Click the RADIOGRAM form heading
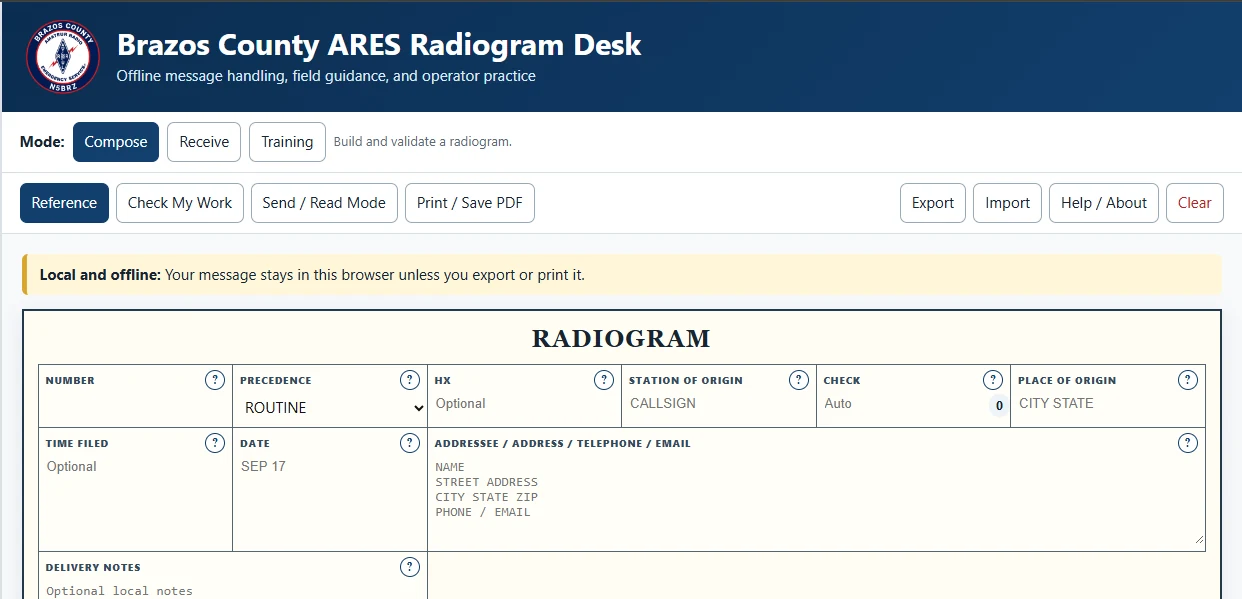Screen dimensions: 1242x599 pyautogui.click(x=621, y=339)
